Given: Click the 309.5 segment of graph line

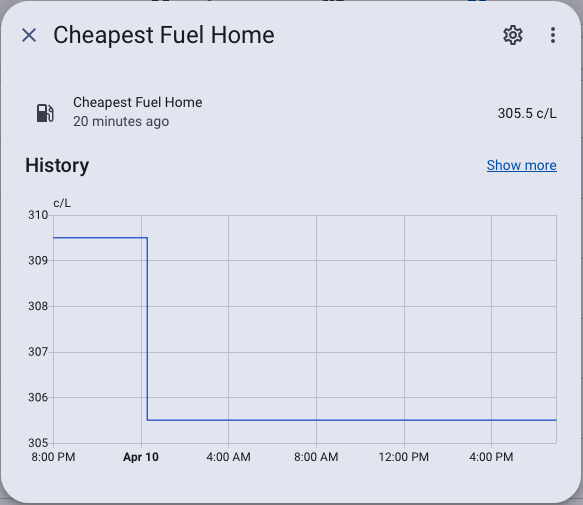Looking at the screenshot, I should pyautogui.click(x=100, y=237).
